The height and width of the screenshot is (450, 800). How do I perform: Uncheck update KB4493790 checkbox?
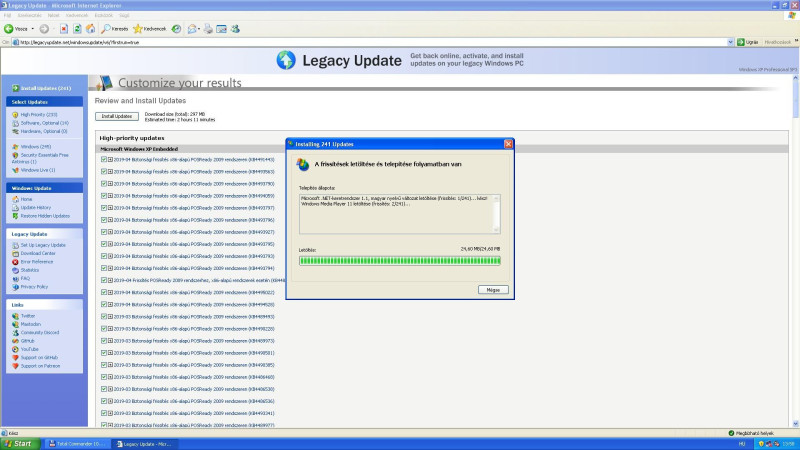[x=104, y=184]
